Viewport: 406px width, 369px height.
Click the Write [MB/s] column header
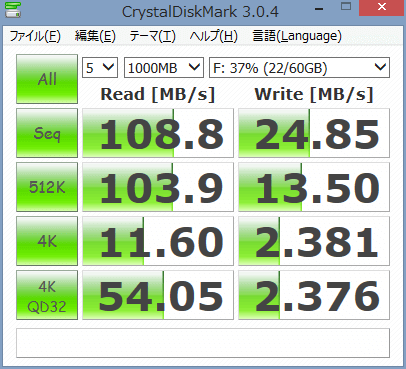coord(314,94)
